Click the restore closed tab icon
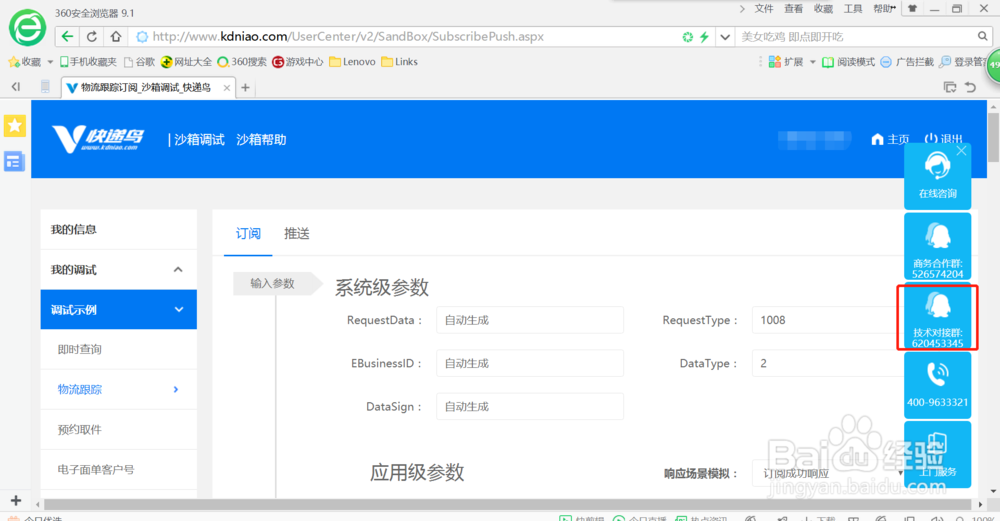The height and width of the screenshot is (521, 1000). [x=971, y=87]
